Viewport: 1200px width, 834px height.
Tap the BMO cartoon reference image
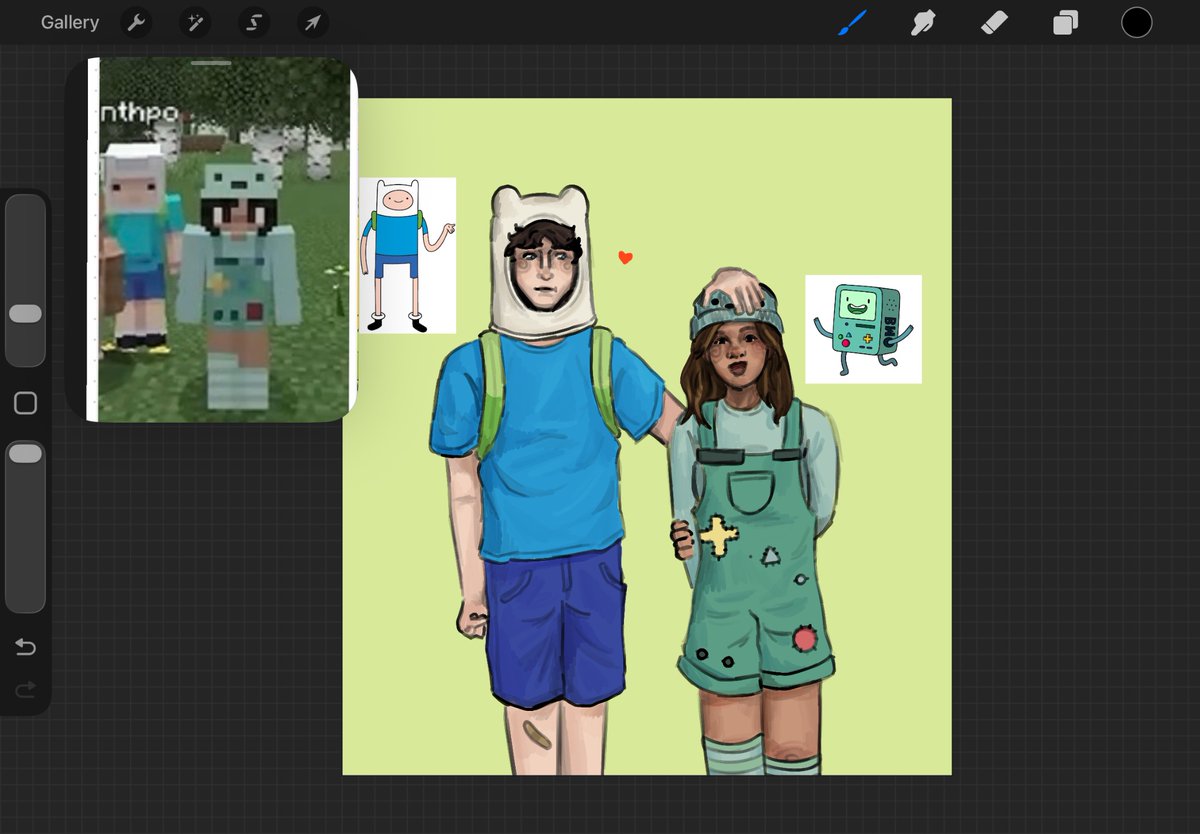click(864, 329)
